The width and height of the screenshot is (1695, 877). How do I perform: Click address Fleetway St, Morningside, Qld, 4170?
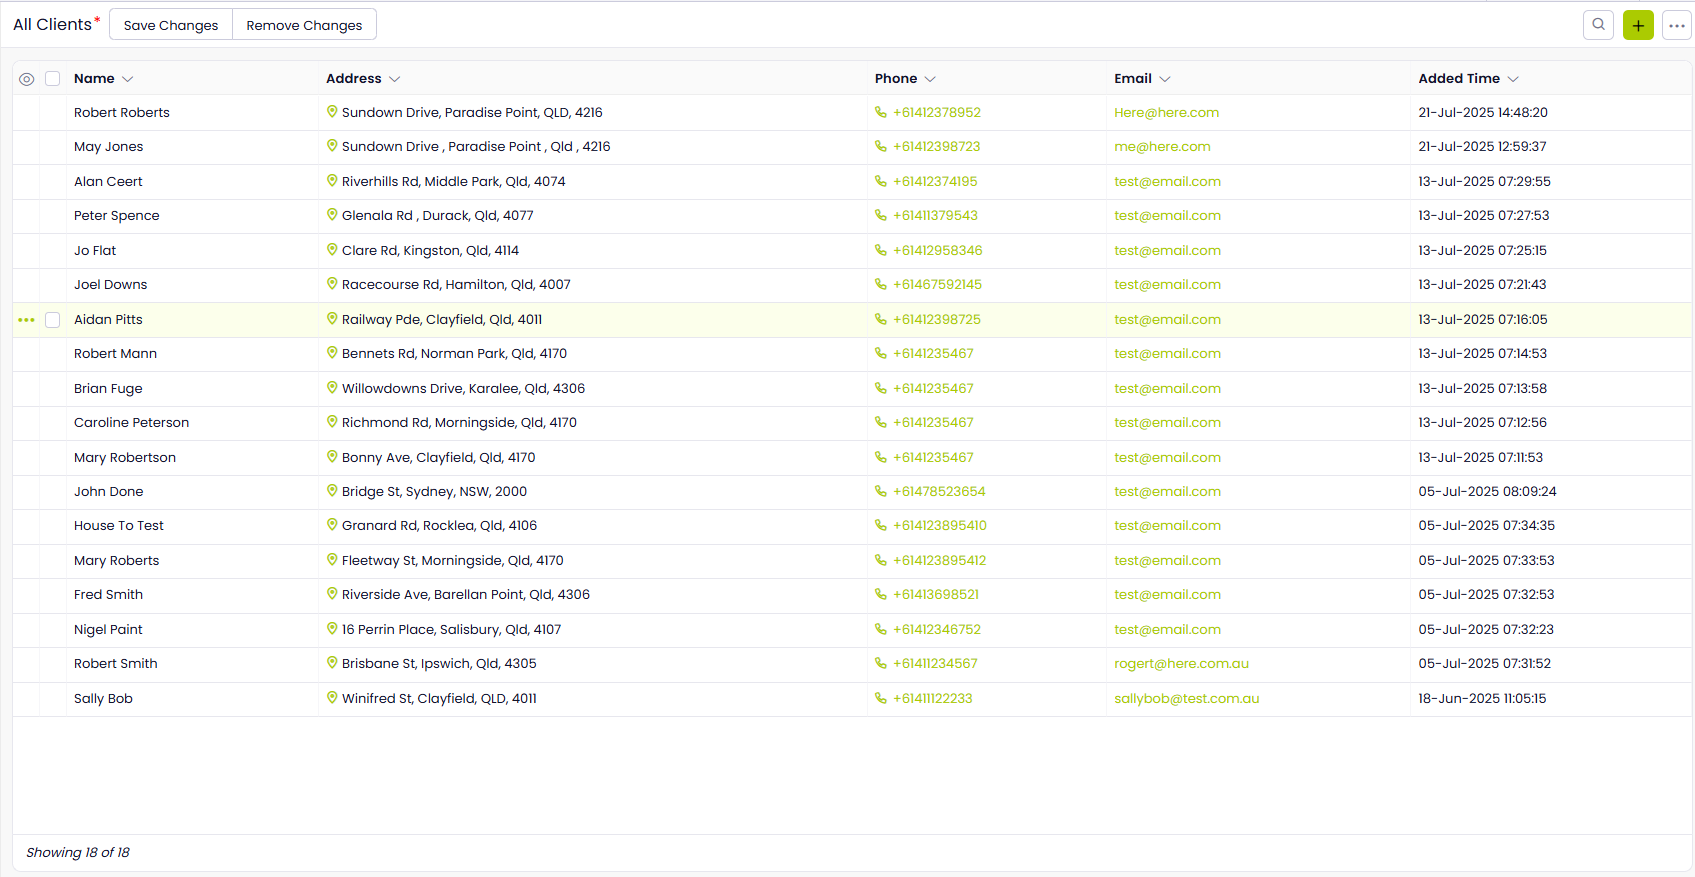coord(453,561)
